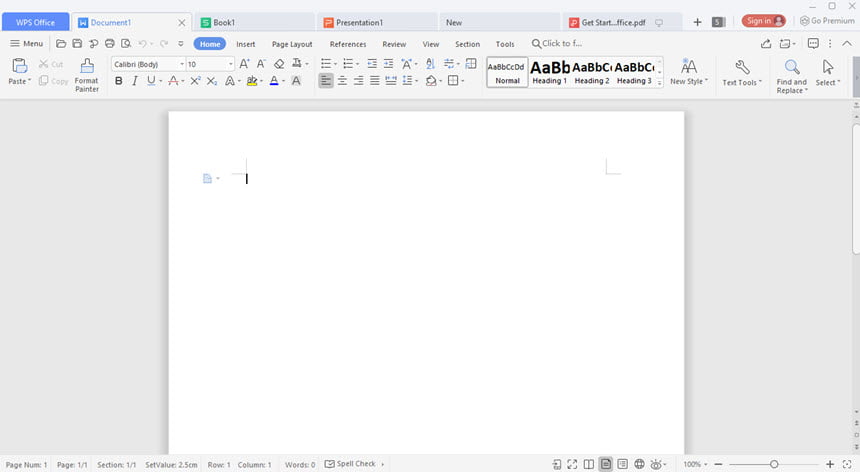Toggle the eye protection mode icon
This screenshot has width=860, height=472.
click(655, 464)
